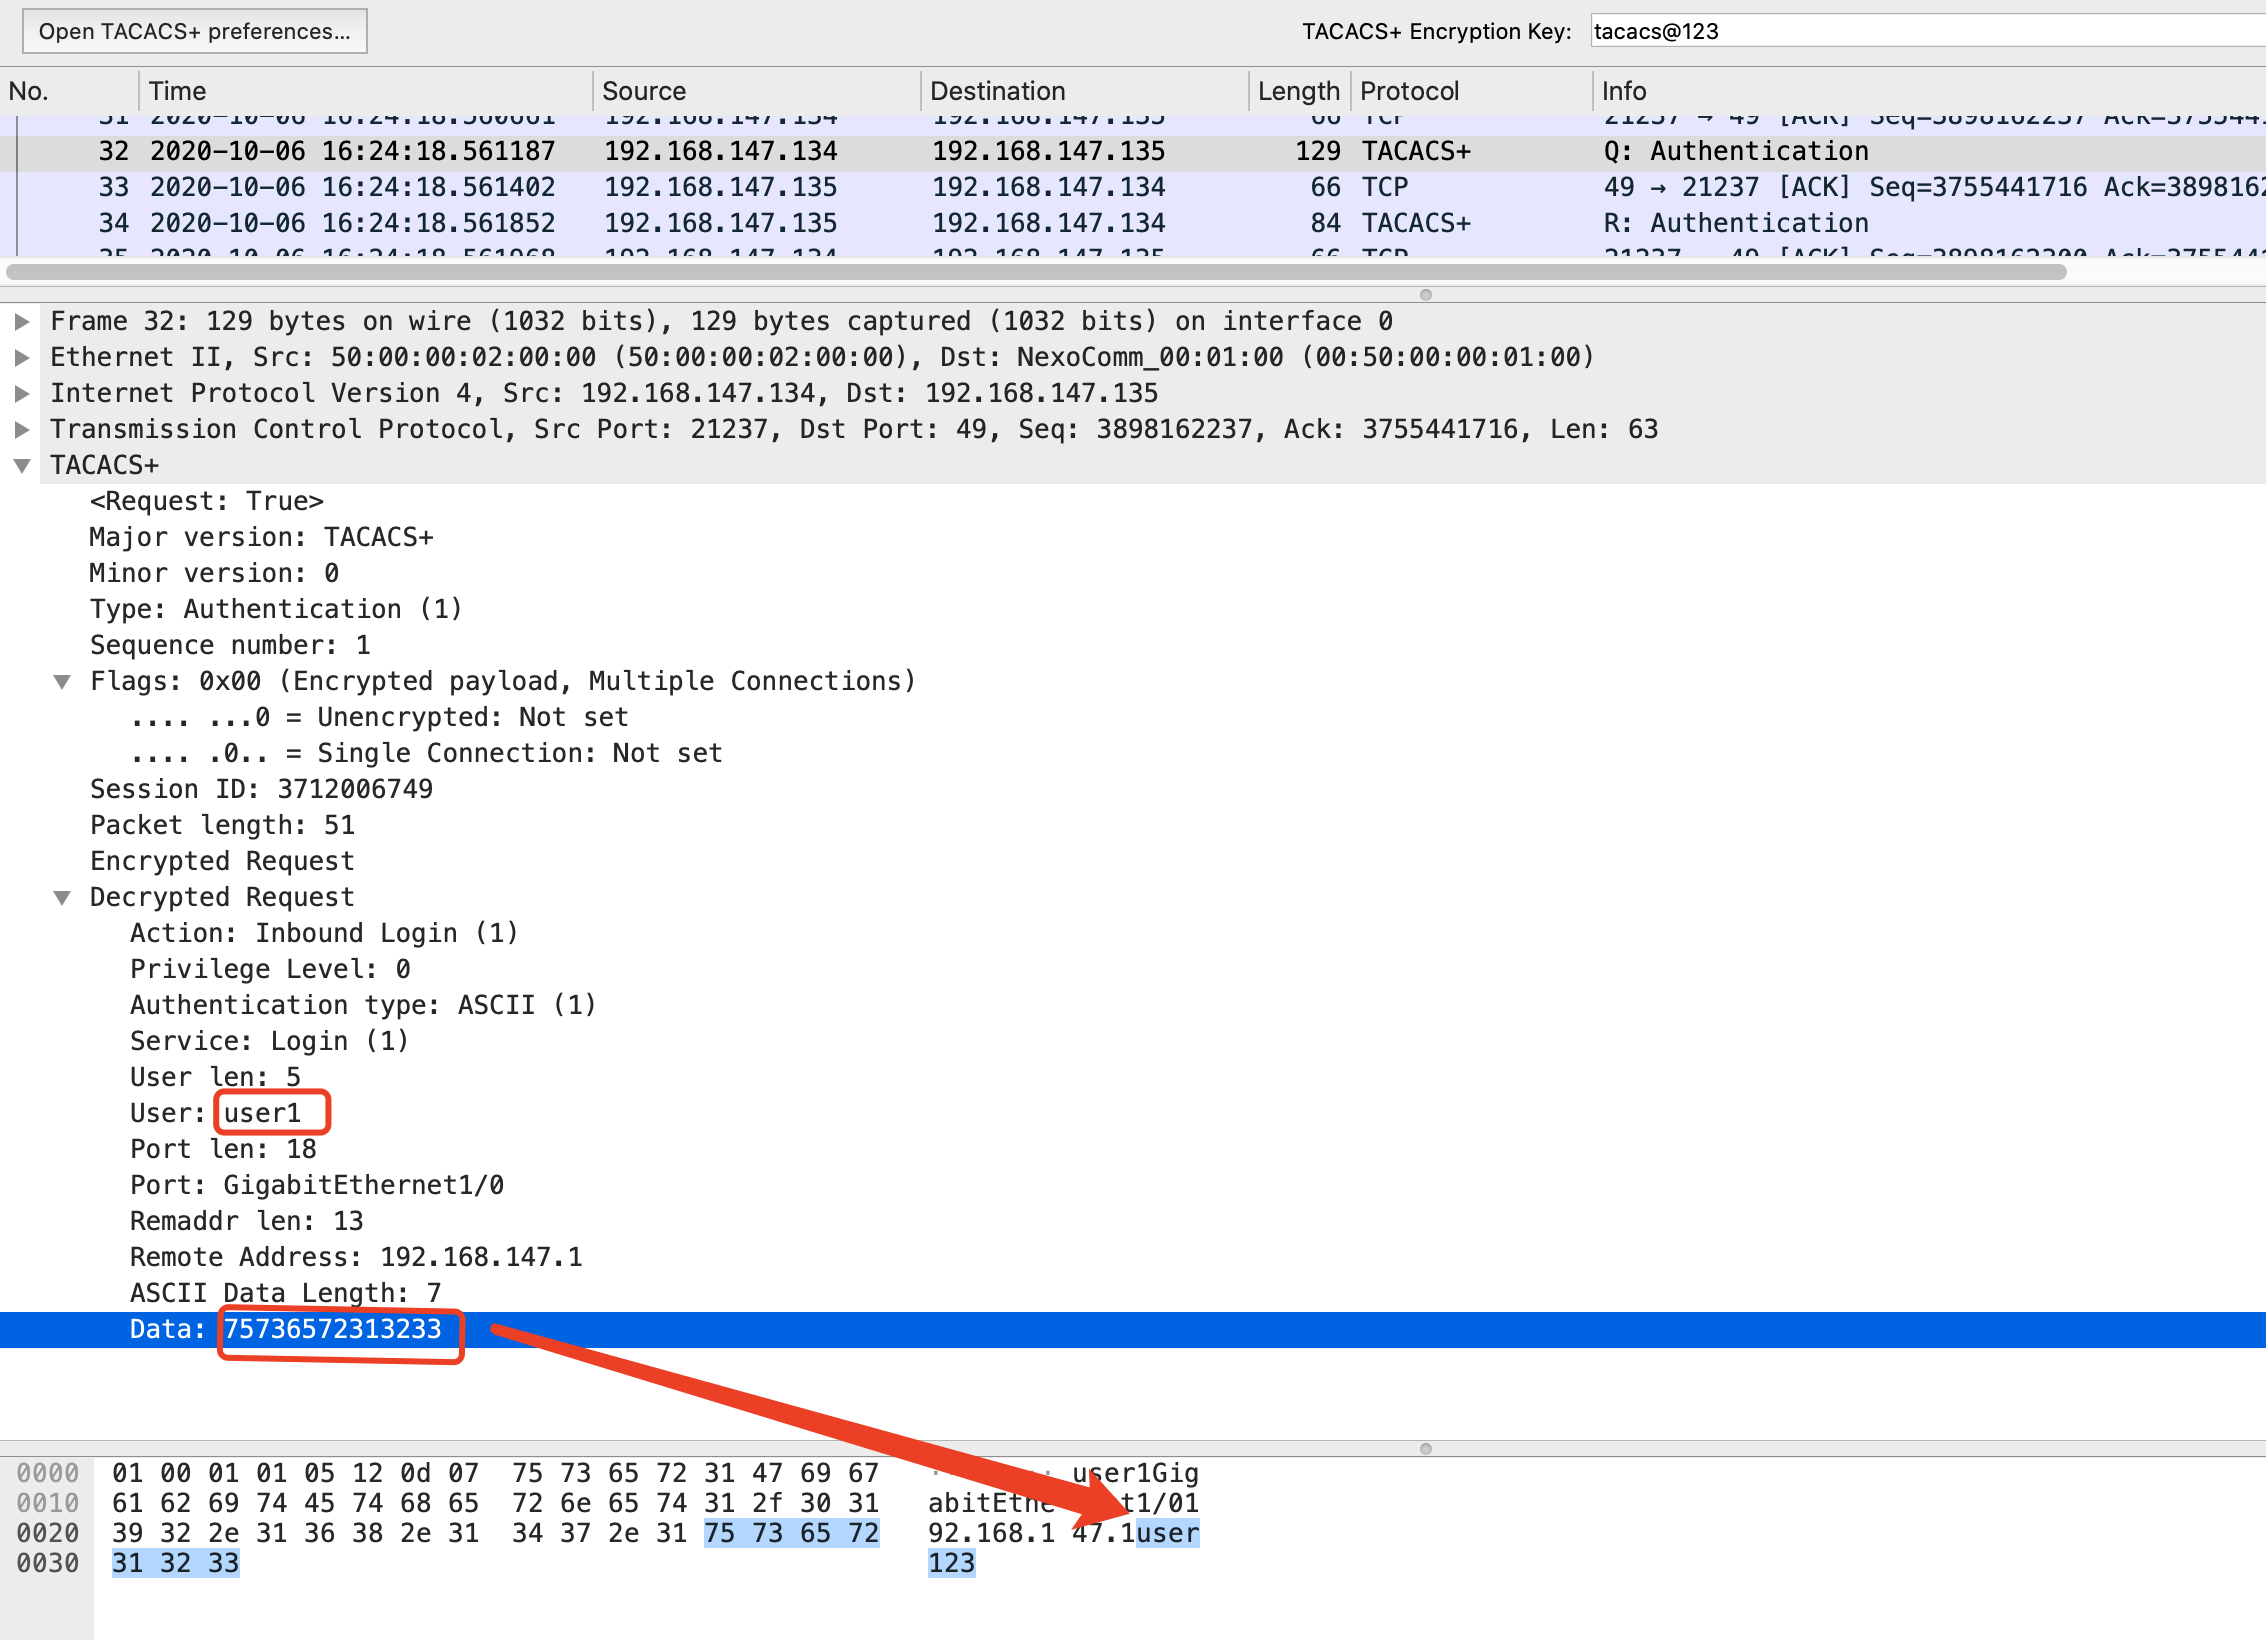Sort by Info column header
The image size is (2266, 1640).
[x=1929, y=91]
